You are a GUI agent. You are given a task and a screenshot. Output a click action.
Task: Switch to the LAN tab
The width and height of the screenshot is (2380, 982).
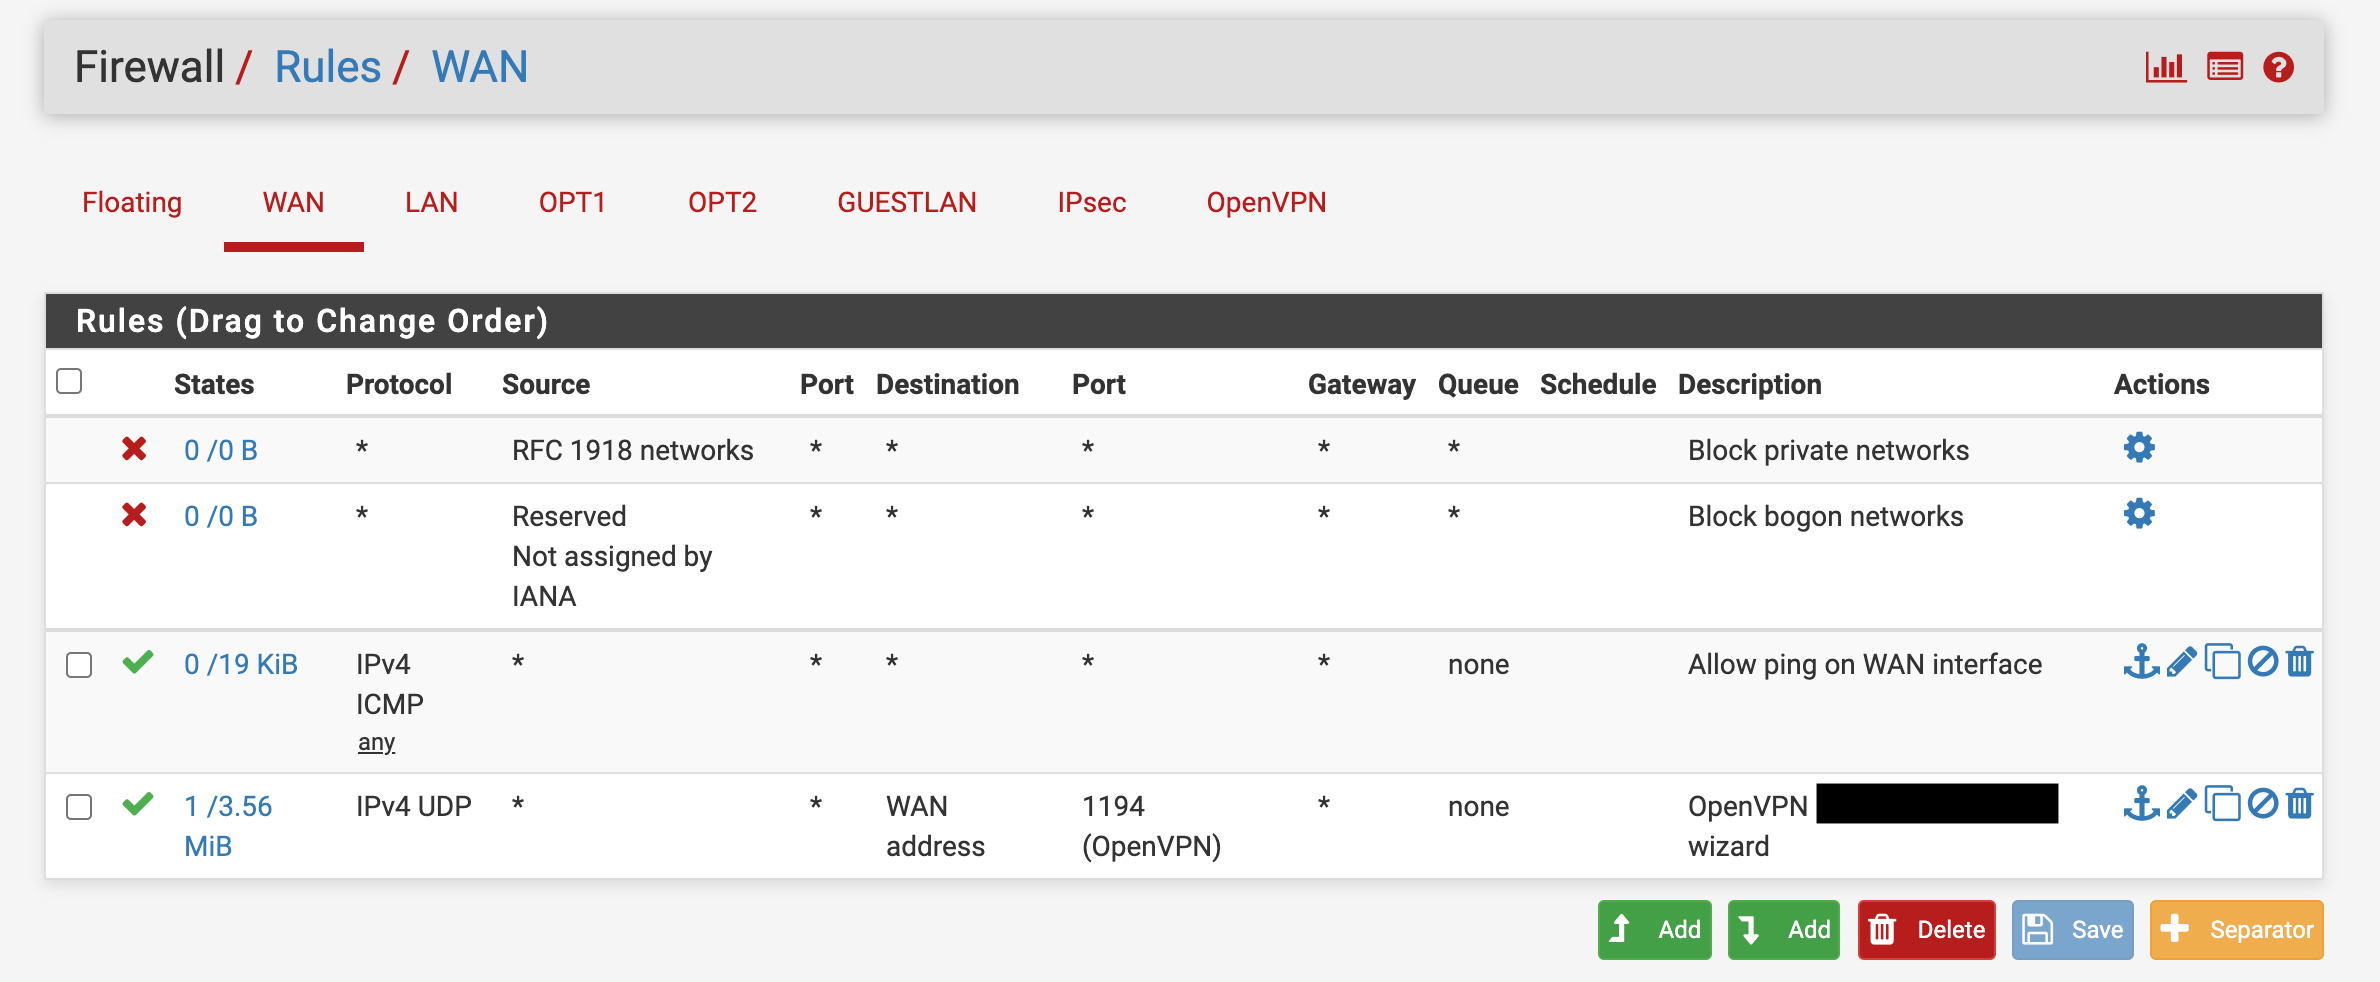point(431,202)
